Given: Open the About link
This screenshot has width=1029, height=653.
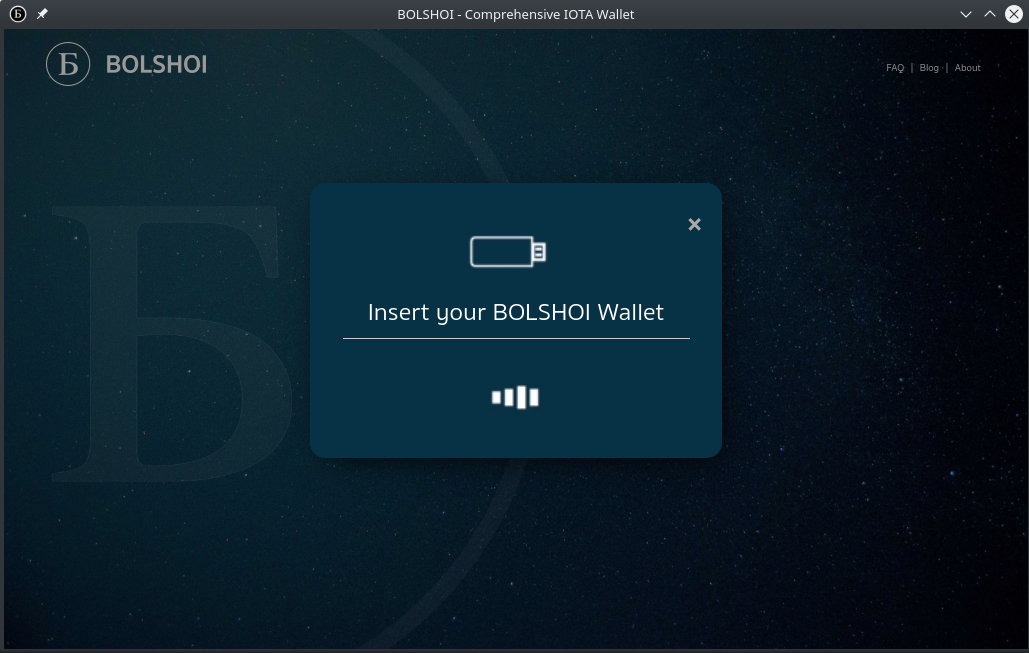Looking at the screenshot, I should coord(967,68).
